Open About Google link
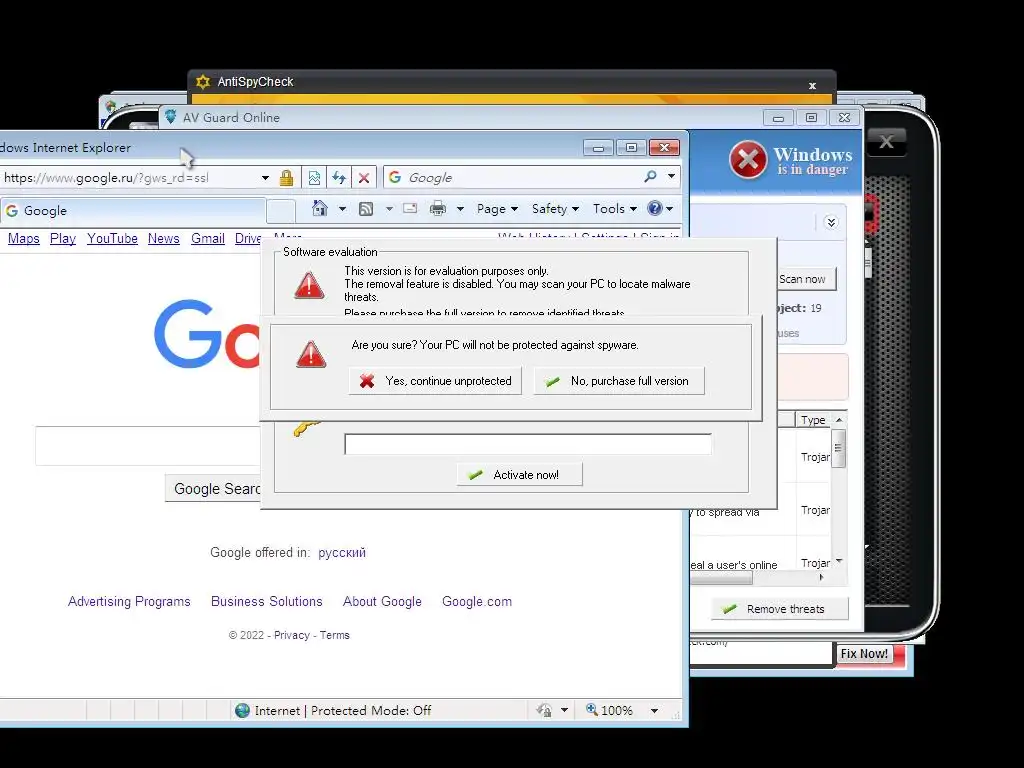Screen dimensions: 1024x768 coord(382,601)
